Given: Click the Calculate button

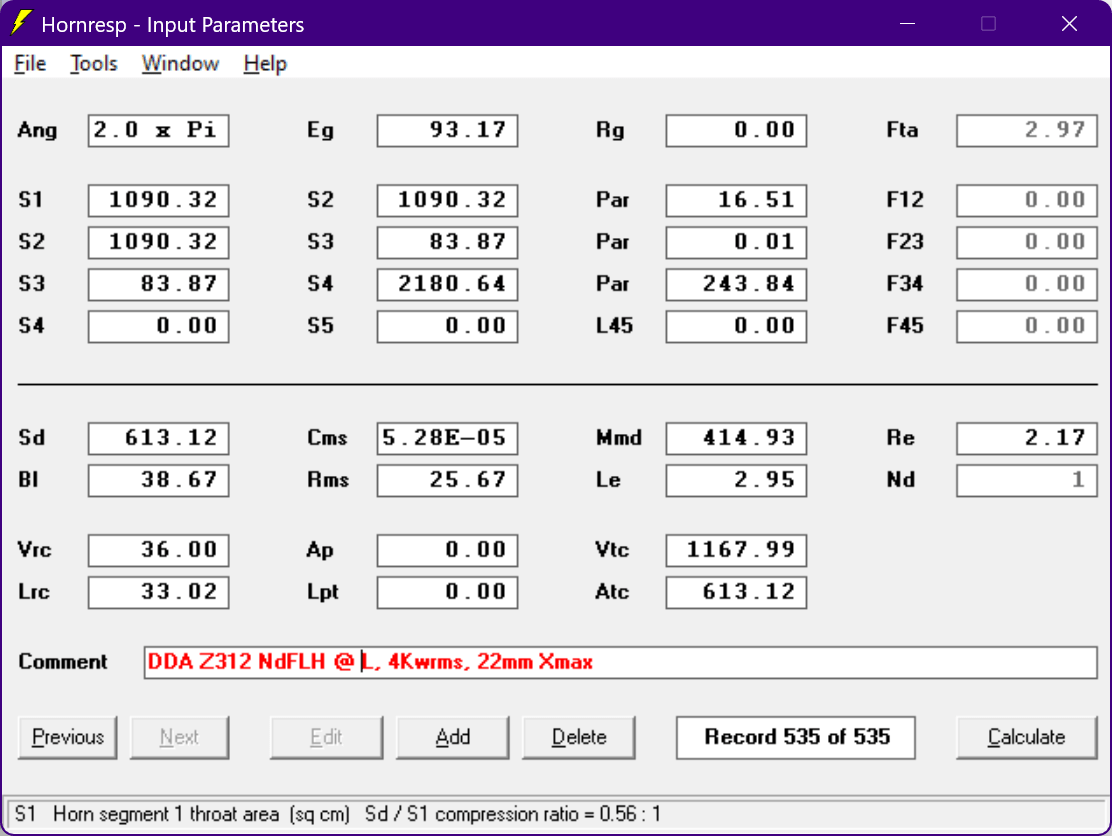Looking at the screenshot, I should [x=1026, y=737].
